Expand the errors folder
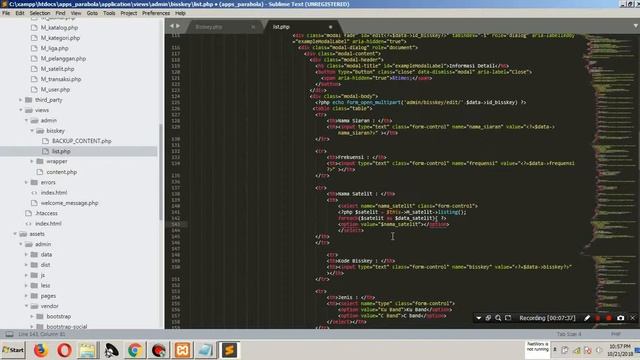Image resolution: width=640 pixels, height=360 pixels. [x=26, y=182]
